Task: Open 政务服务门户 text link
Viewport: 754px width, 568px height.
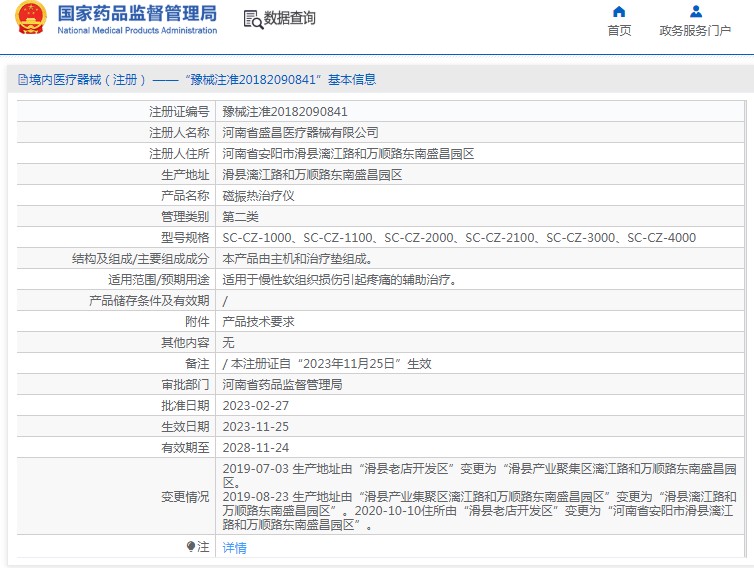Action: point(695,30)
